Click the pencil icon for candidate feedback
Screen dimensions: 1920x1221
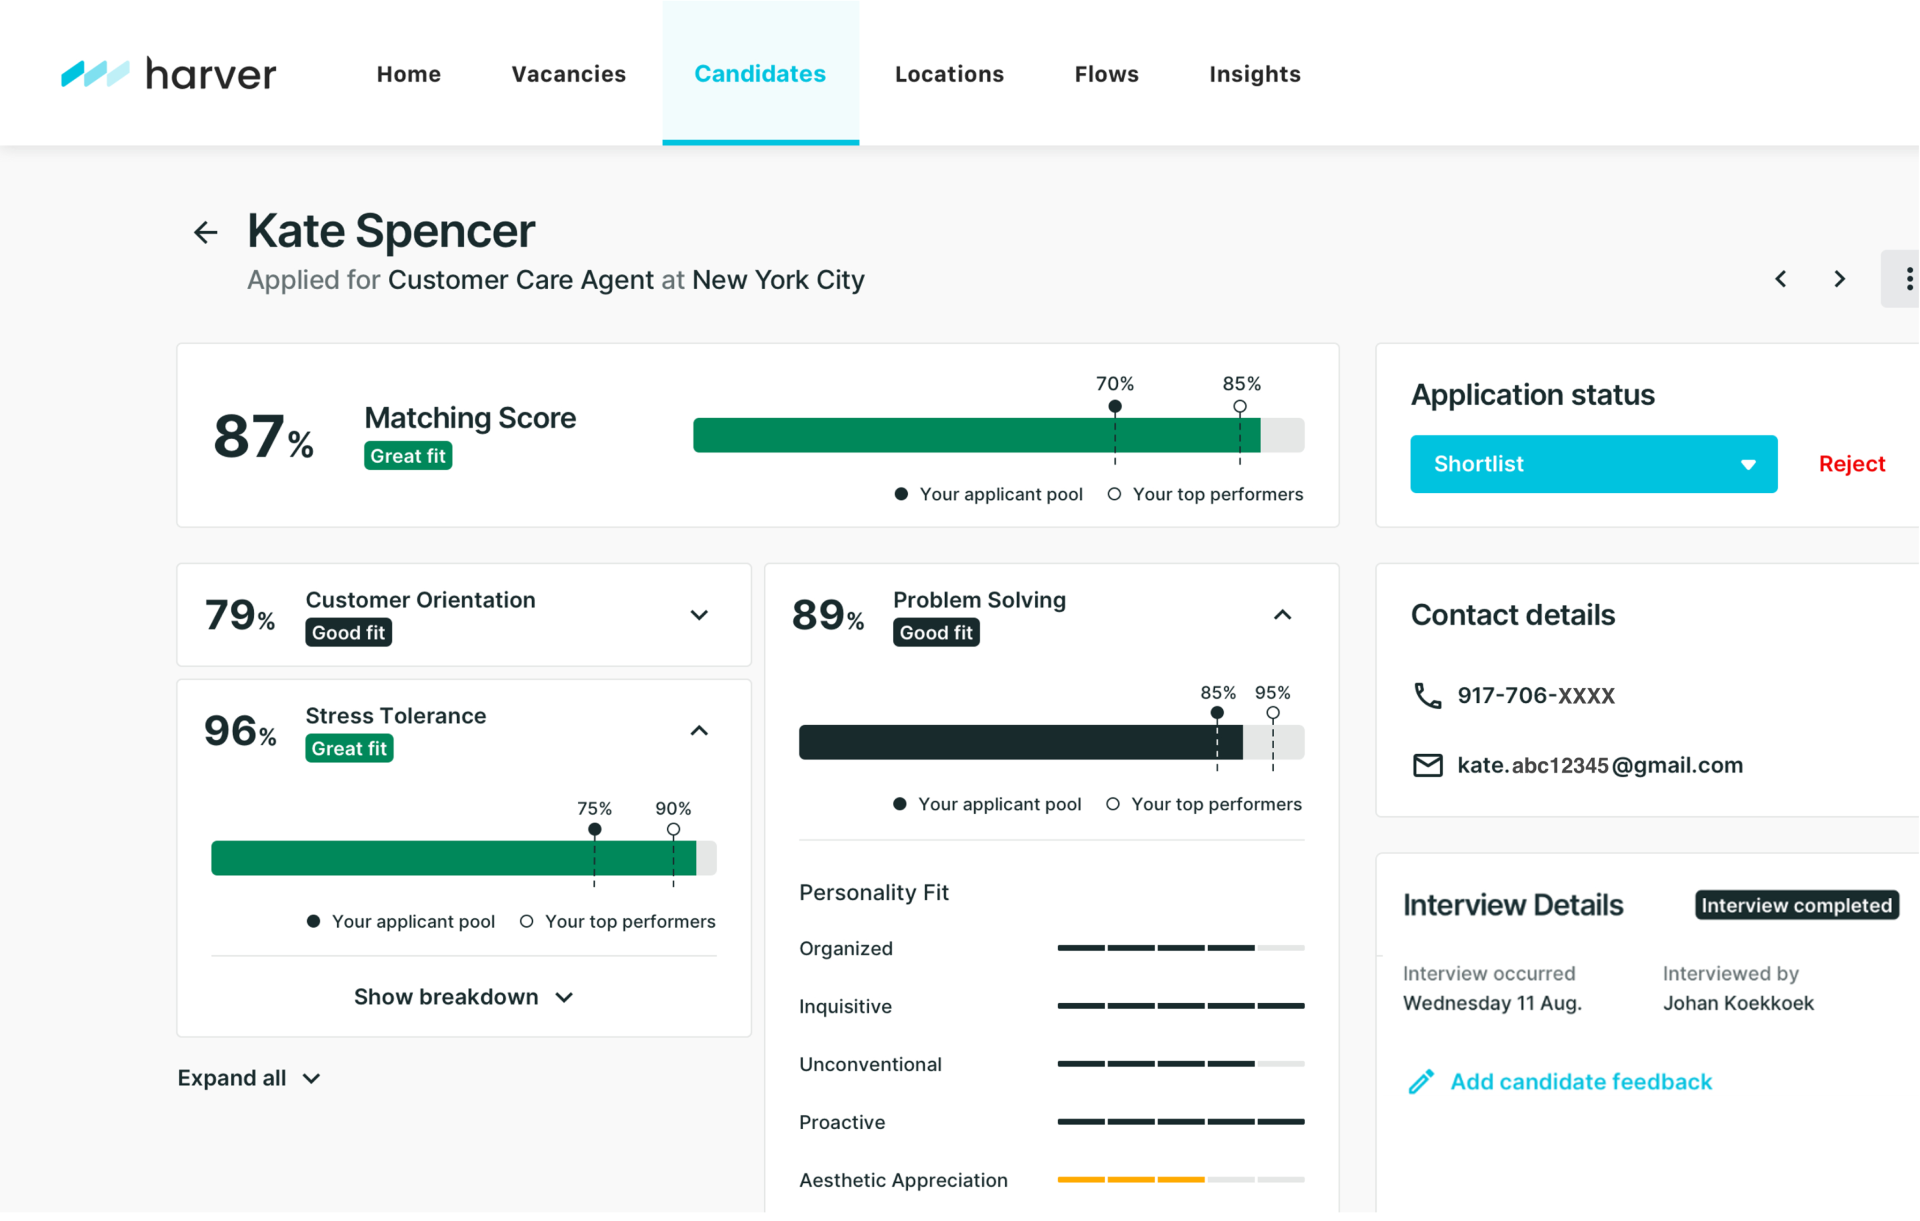[x=1421, y=1082]
